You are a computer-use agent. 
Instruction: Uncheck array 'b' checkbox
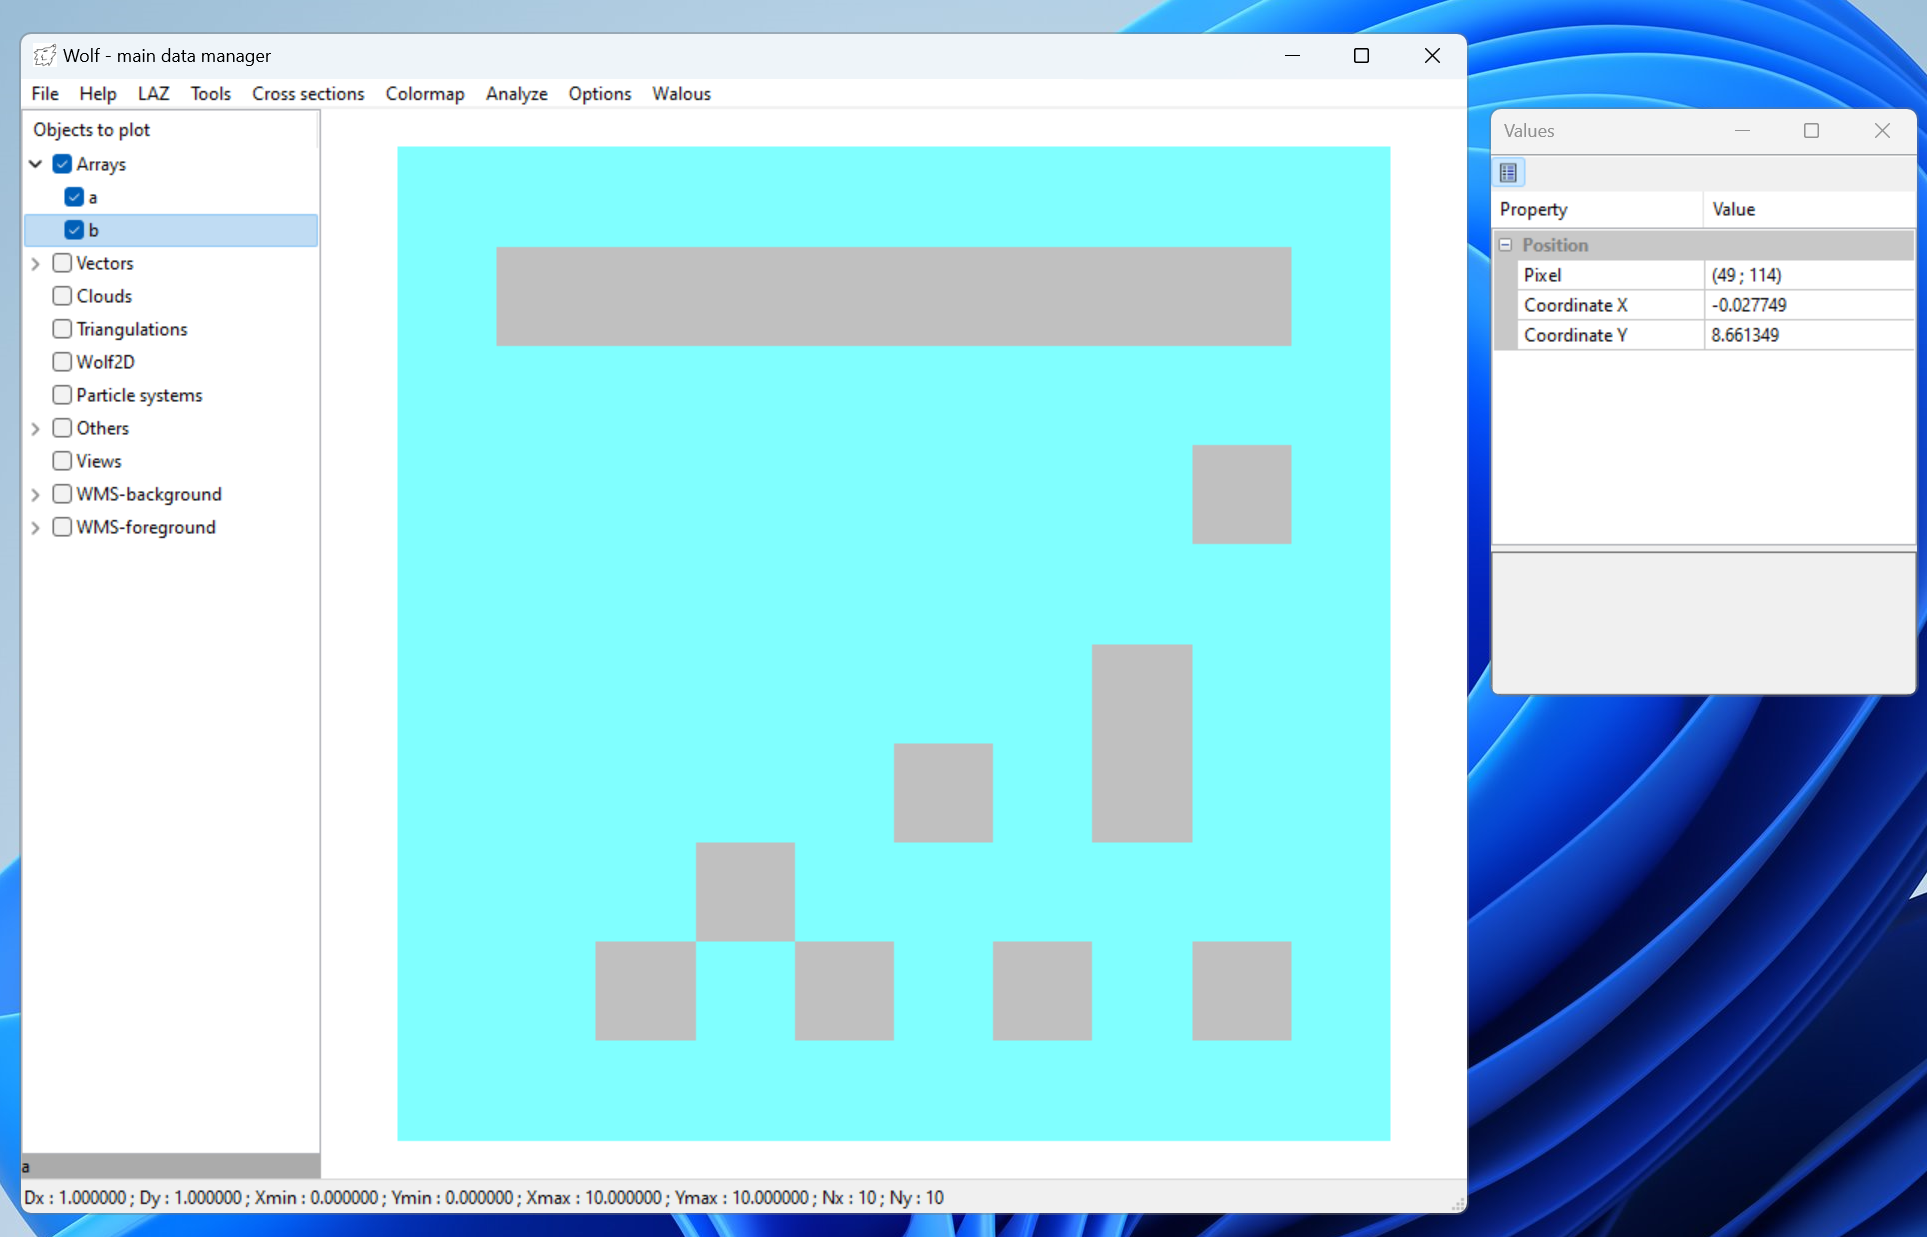point(74,230)
